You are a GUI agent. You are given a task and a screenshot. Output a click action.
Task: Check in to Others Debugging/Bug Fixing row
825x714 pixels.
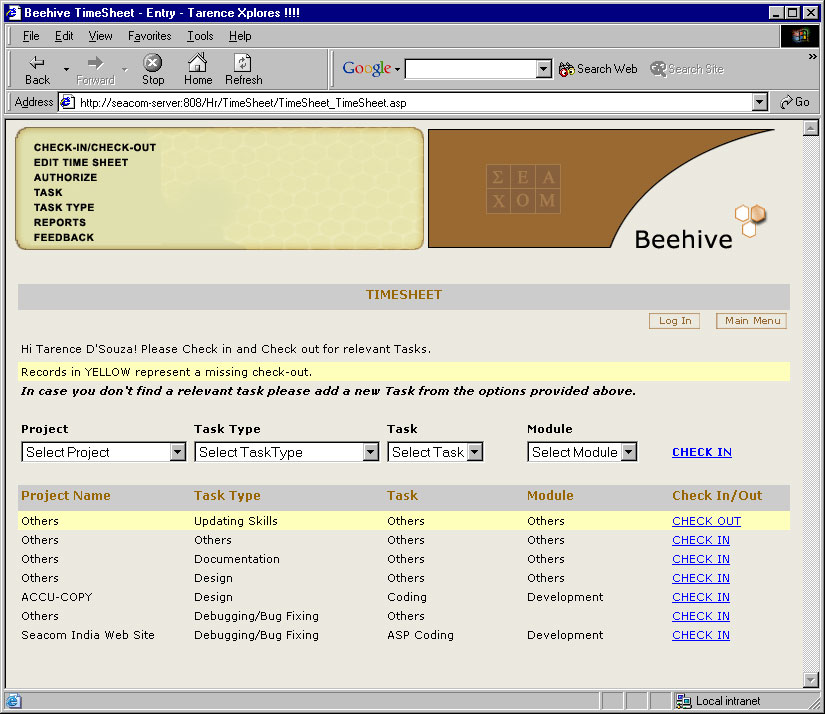pyautogui.click(x=701, y=616)
